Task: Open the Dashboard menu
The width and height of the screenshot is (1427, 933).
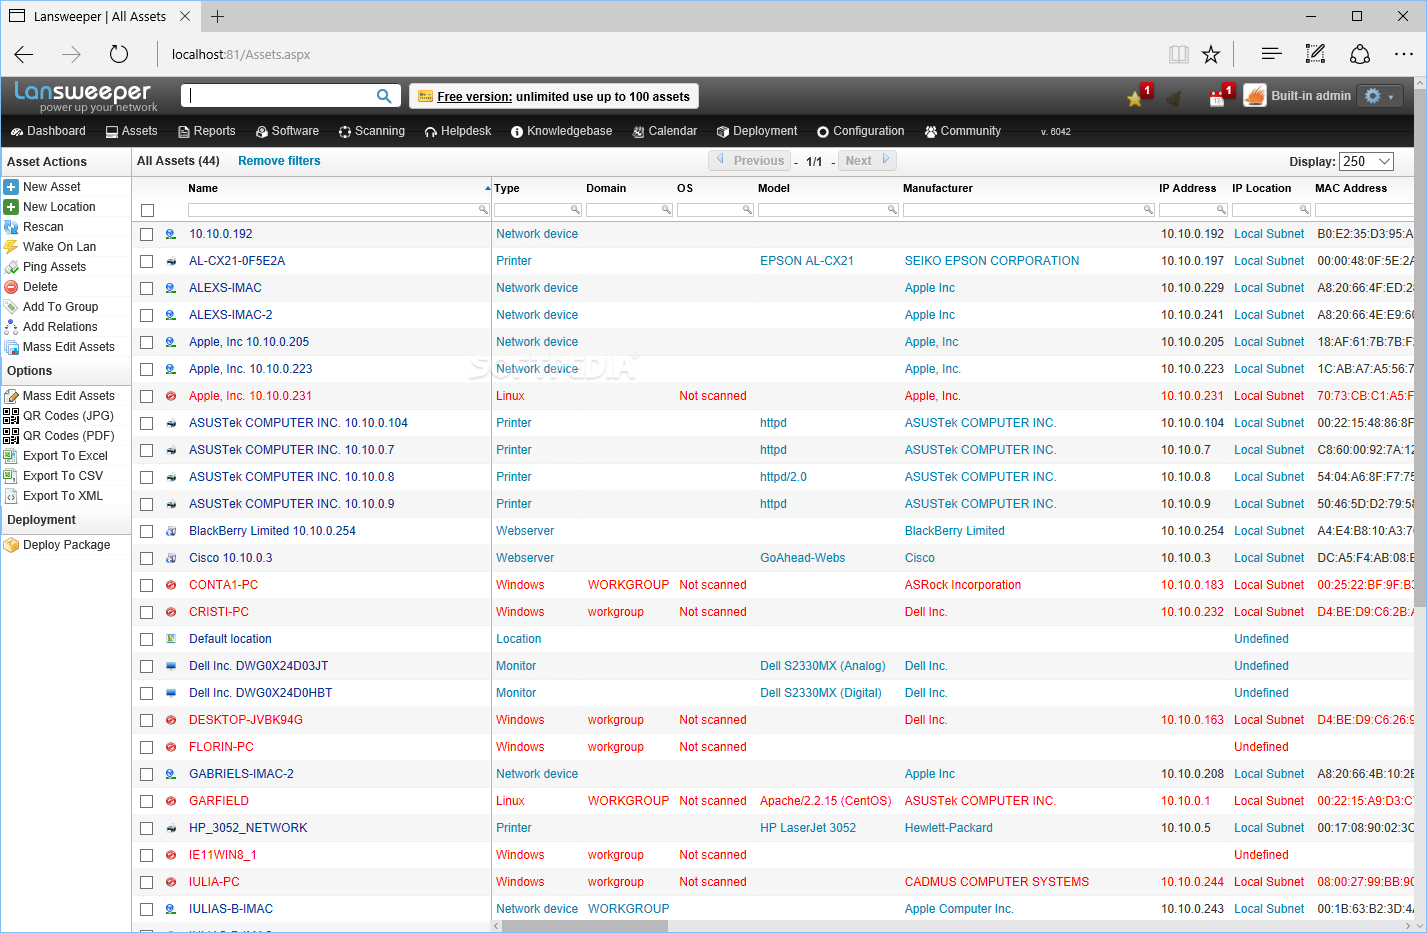Action: 48,131
